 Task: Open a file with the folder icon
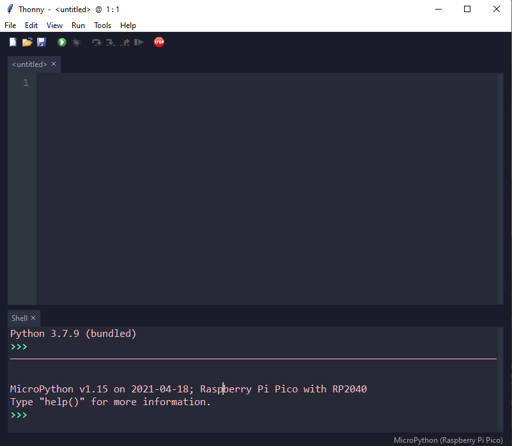27,42
